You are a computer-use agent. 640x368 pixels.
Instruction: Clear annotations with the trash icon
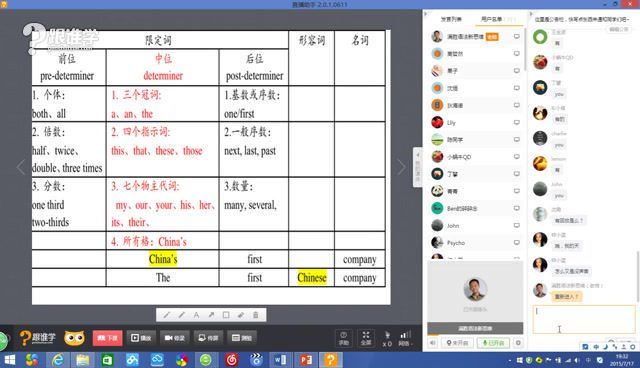coord(256,315)
